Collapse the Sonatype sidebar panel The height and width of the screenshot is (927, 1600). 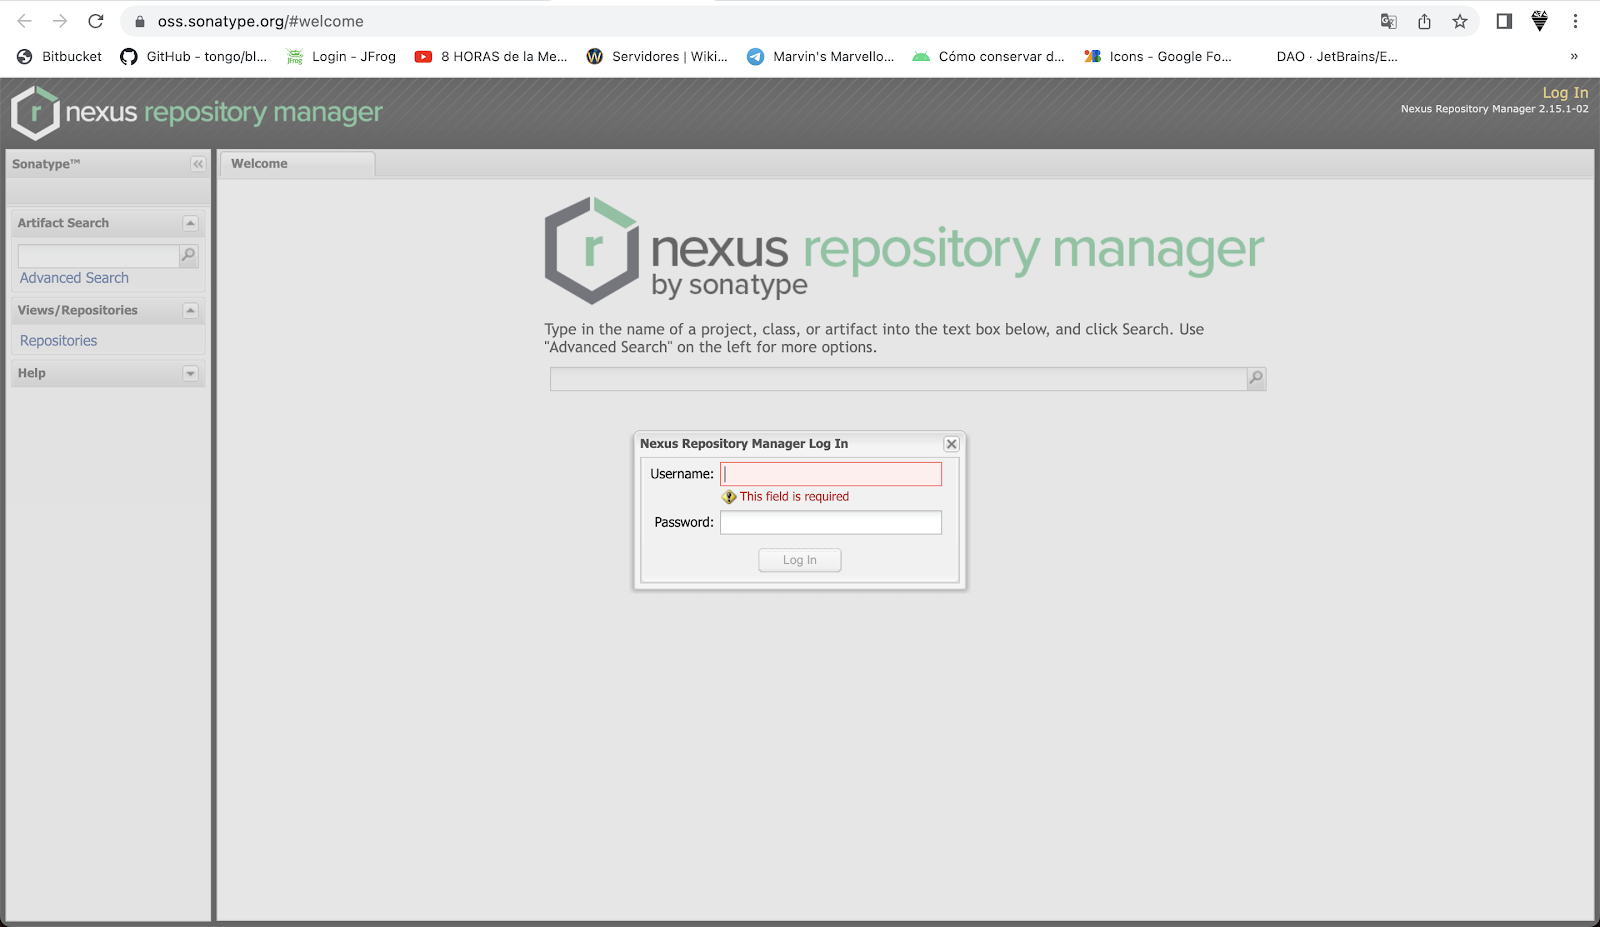click(x=198, y=164)
